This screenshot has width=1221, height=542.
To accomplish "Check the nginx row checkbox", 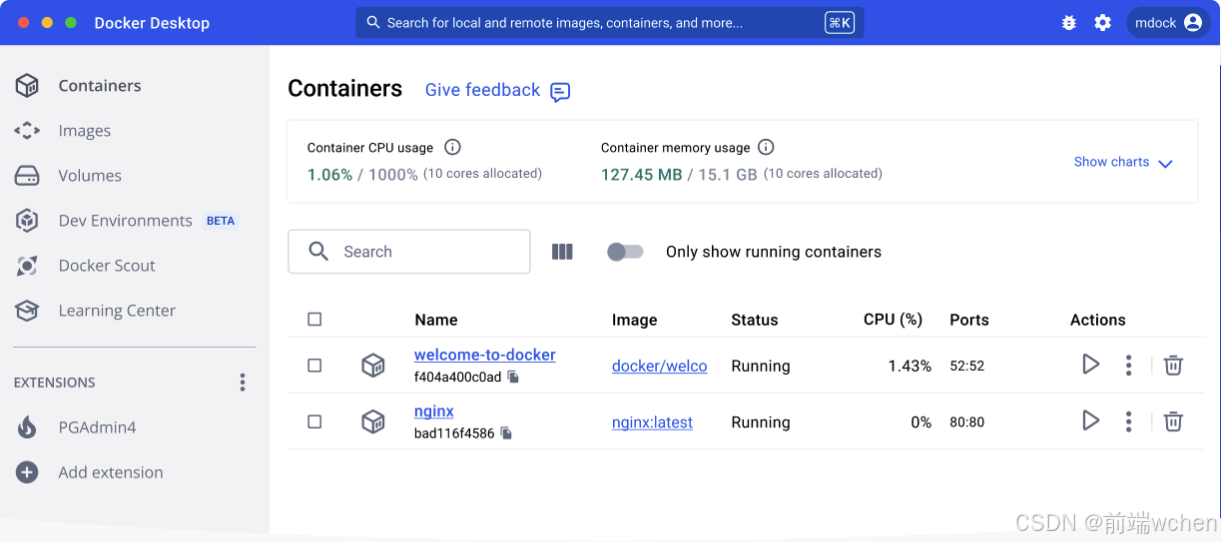I will tap(315, 422).
